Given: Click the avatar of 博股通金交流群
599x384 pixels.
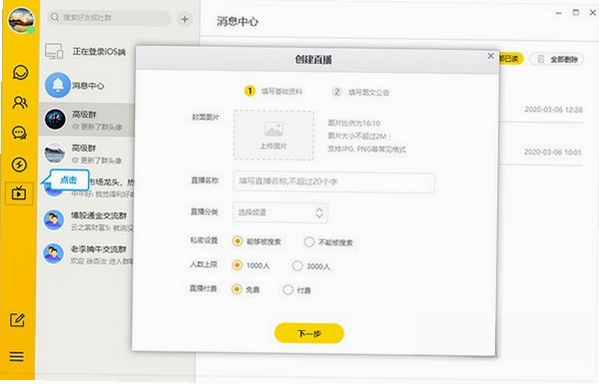Looking at the screenshot, I should [53, 220].
